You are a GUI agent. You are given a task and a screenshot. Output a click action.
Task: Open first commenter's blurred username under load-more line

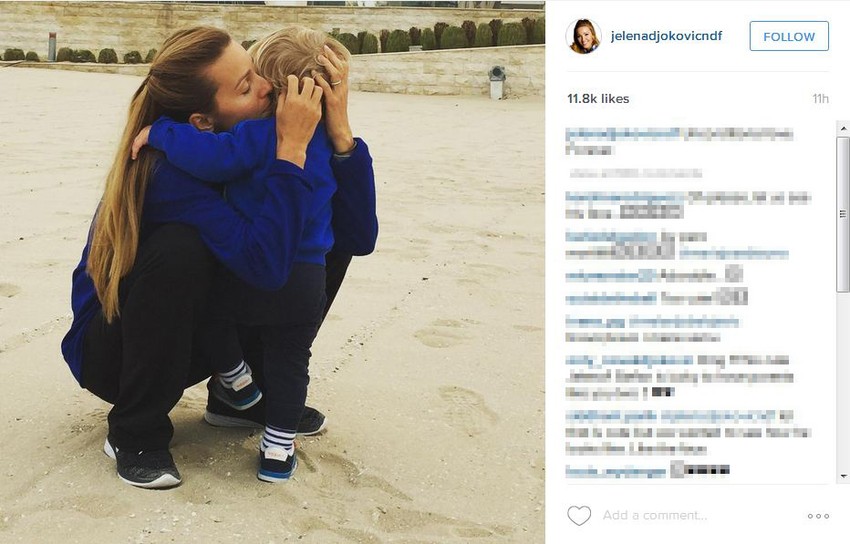[x=624, y=197]
